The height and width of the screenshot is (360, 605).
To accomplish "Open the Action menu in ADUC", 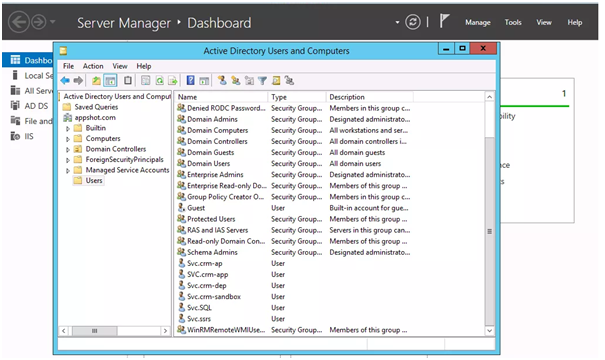I will [93, 66].
